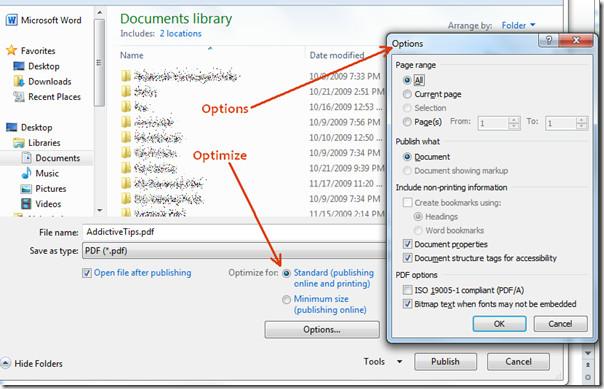Select the All page range radio button
The height and width of the screenshot is (389, 604).
coord(407,80)
